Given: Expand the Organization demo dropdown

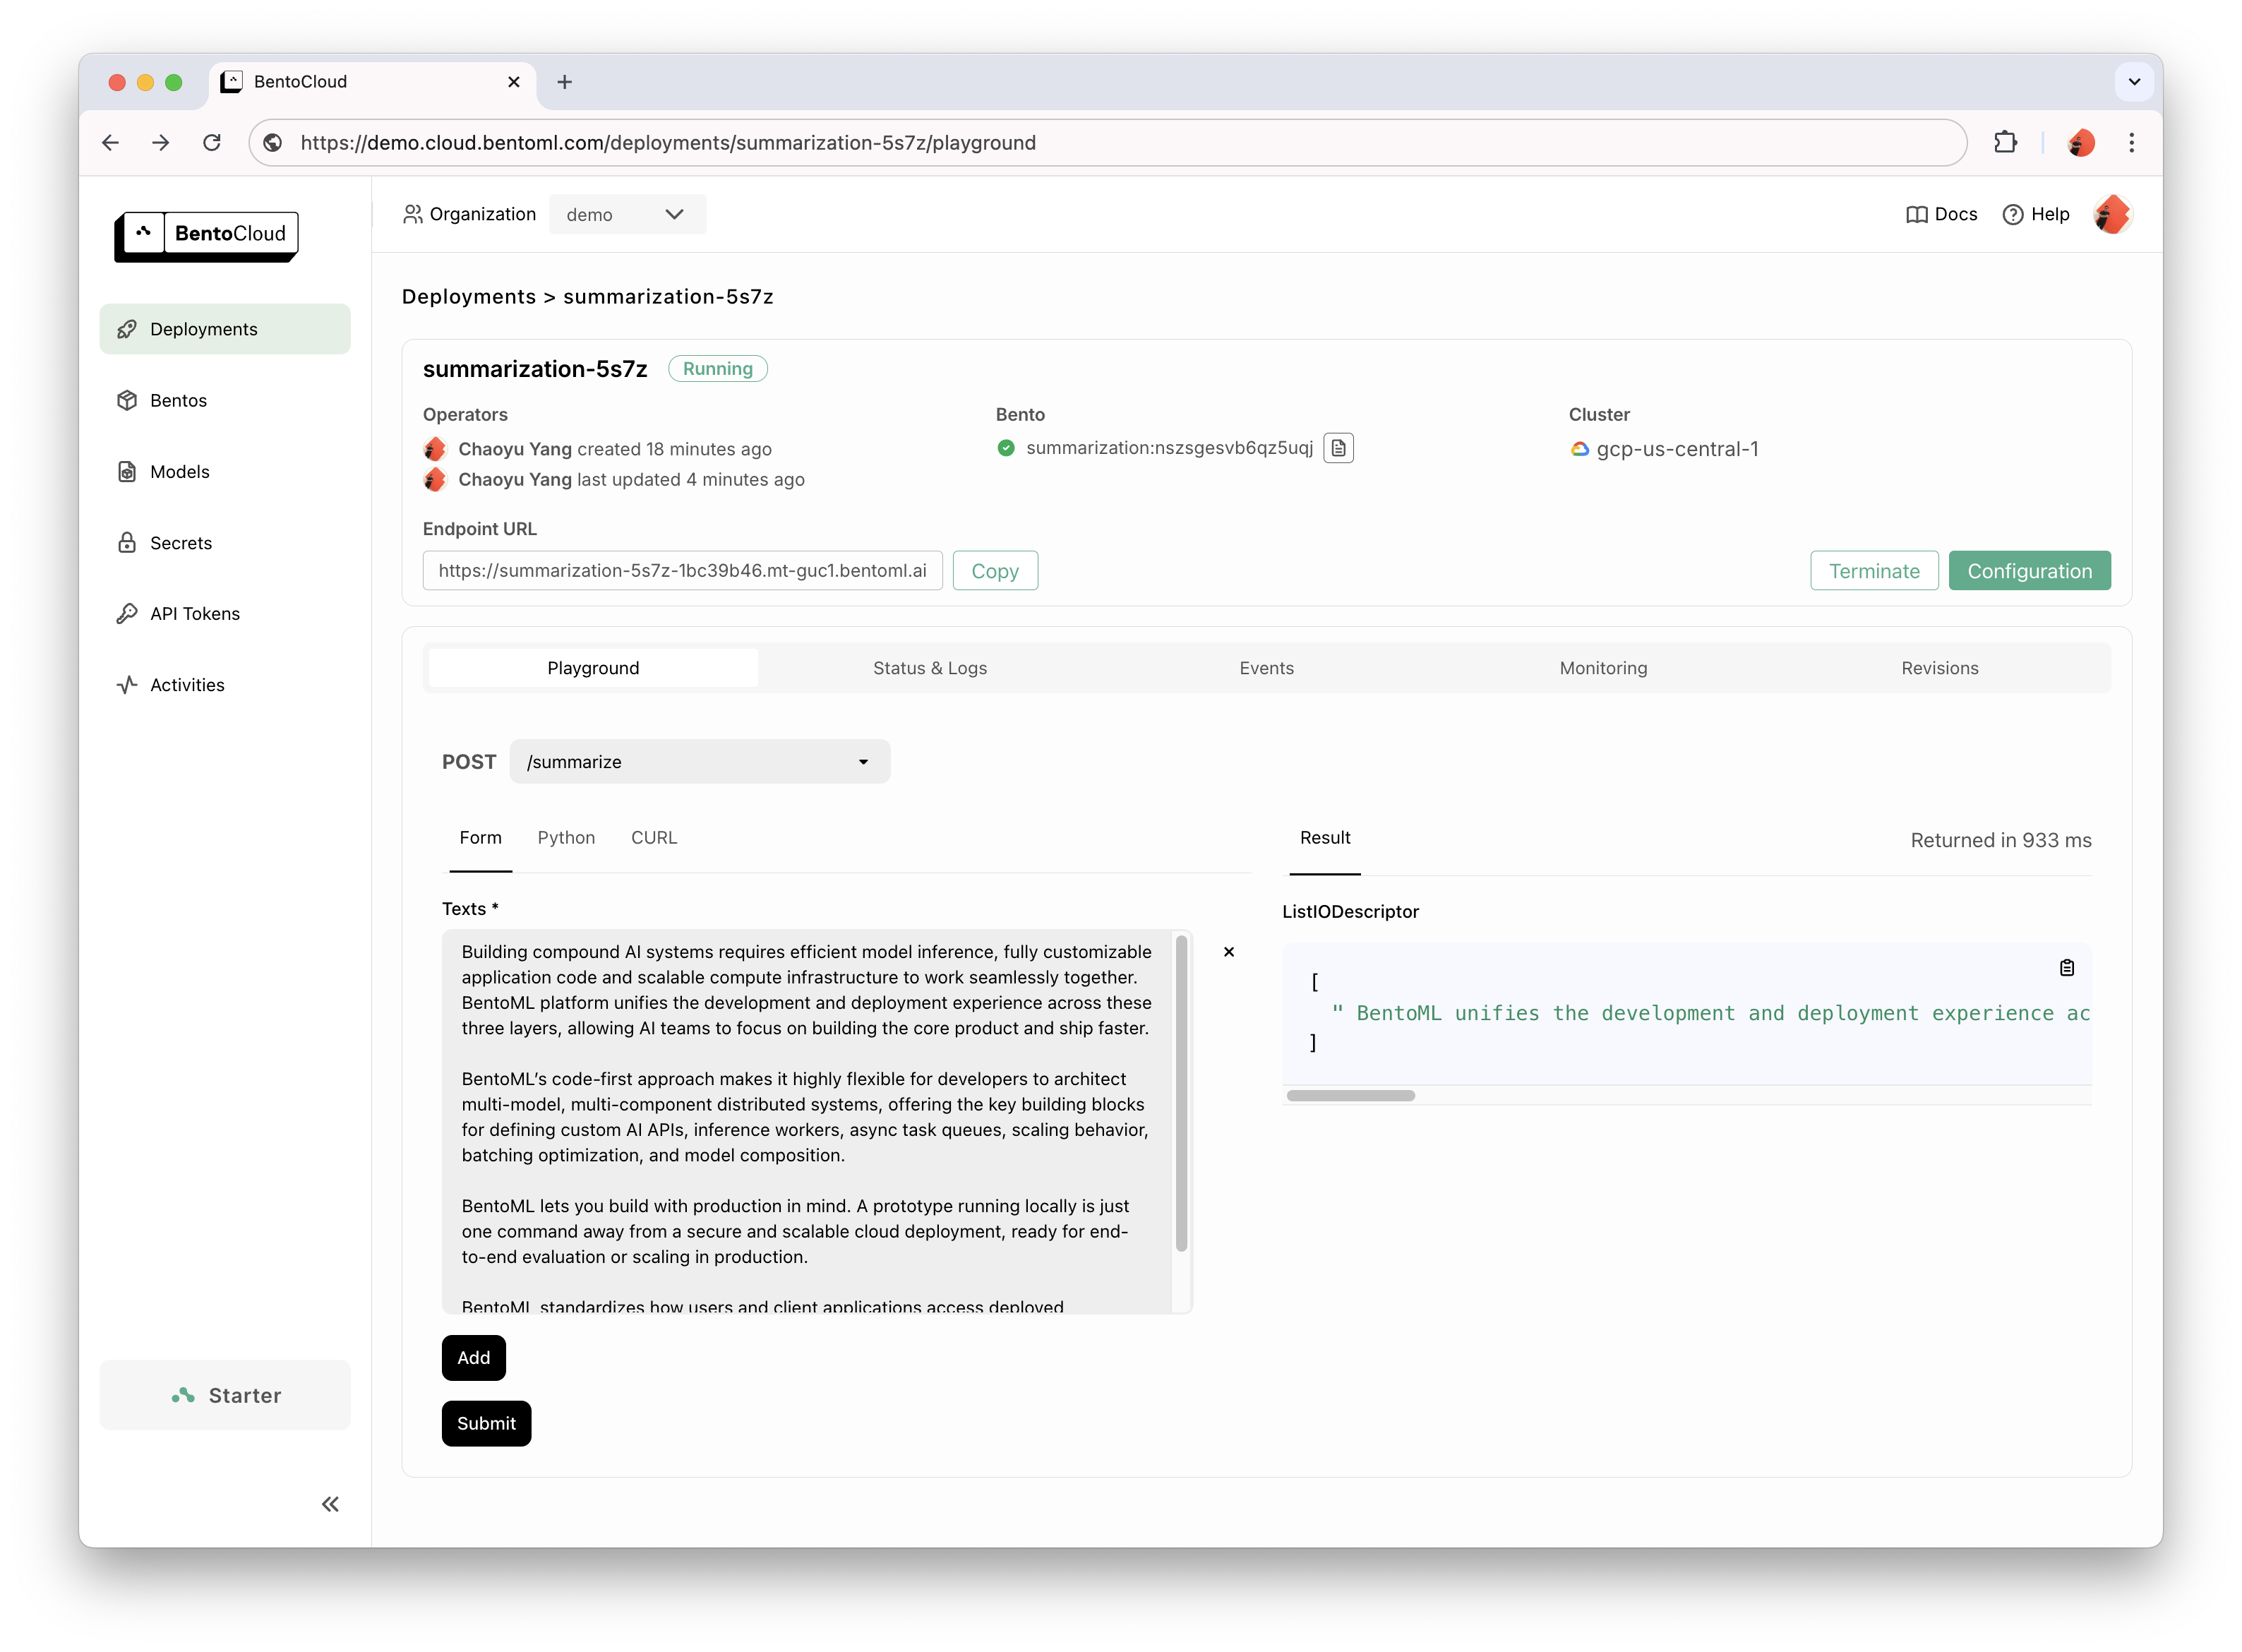Looking at the screenshot, I should coord(625,214).
